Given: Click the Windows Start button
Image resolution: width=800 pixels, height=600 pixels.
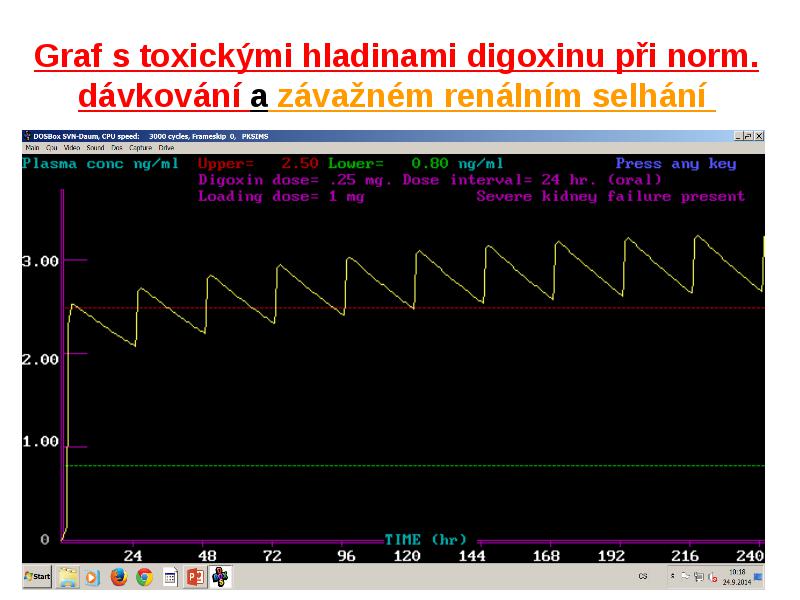Looking at the screenshot, I should [37, 577].
